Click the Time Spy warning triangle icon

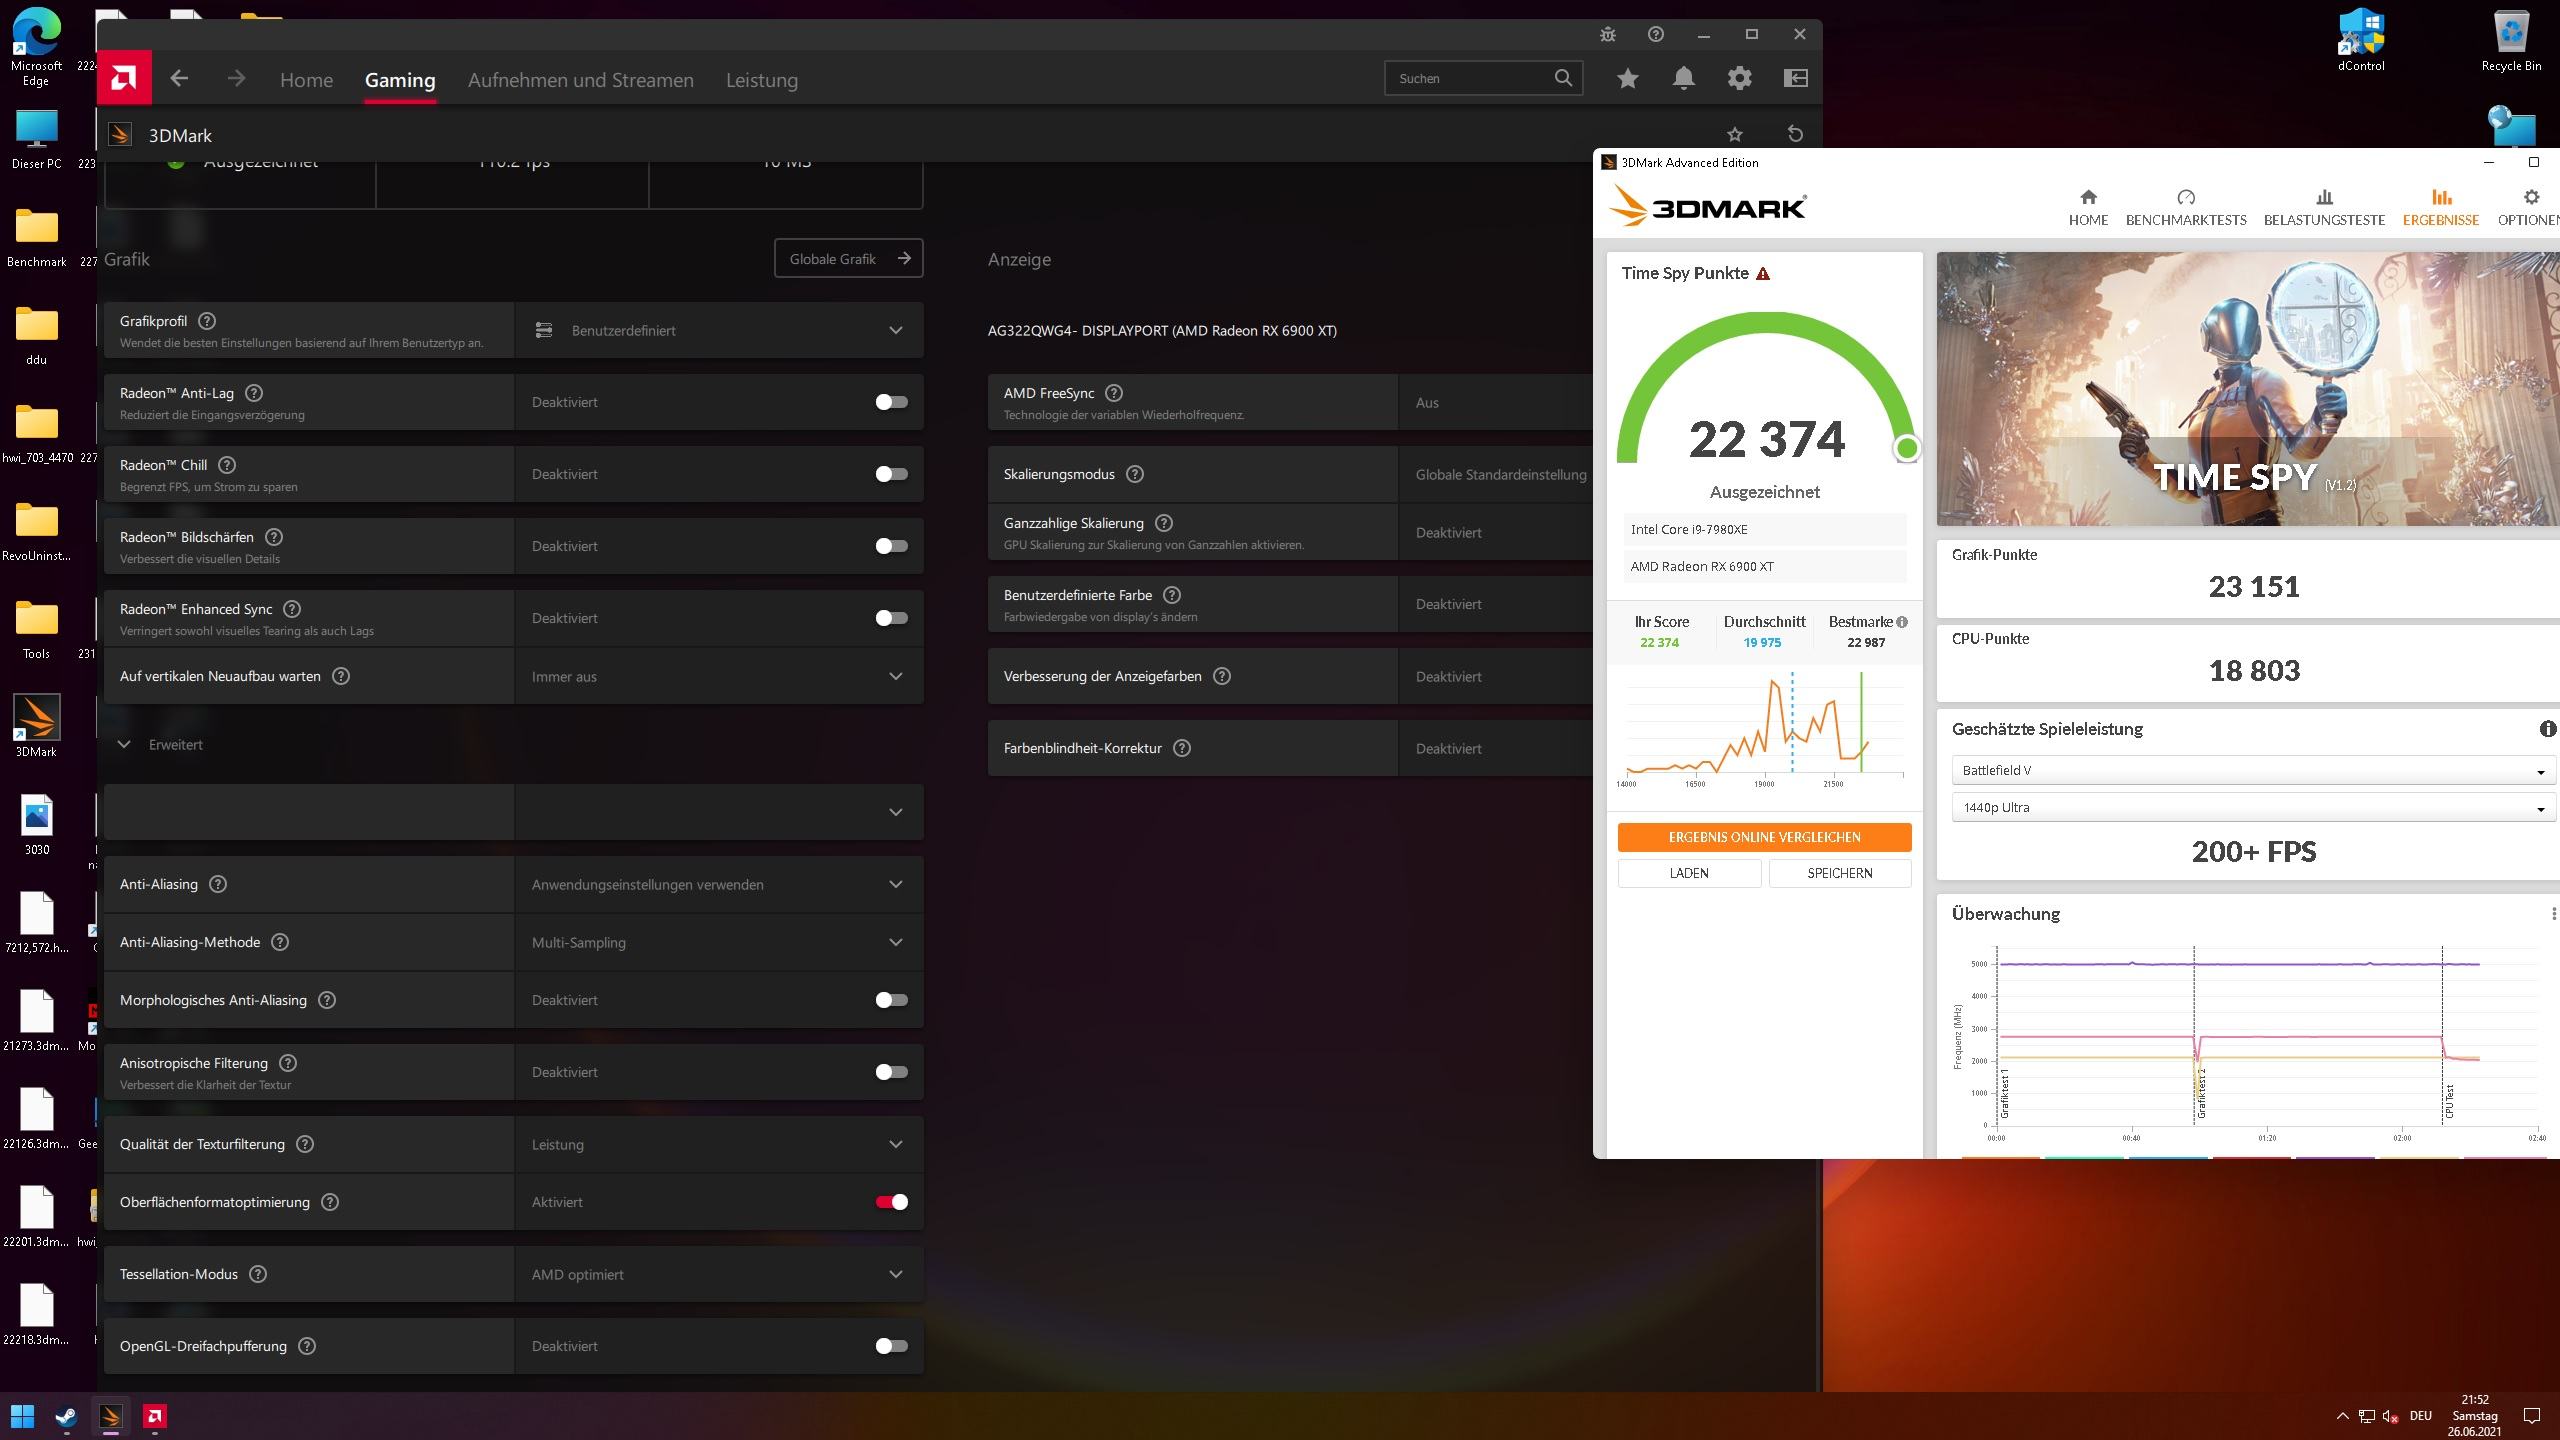(x=1763, y=274)
